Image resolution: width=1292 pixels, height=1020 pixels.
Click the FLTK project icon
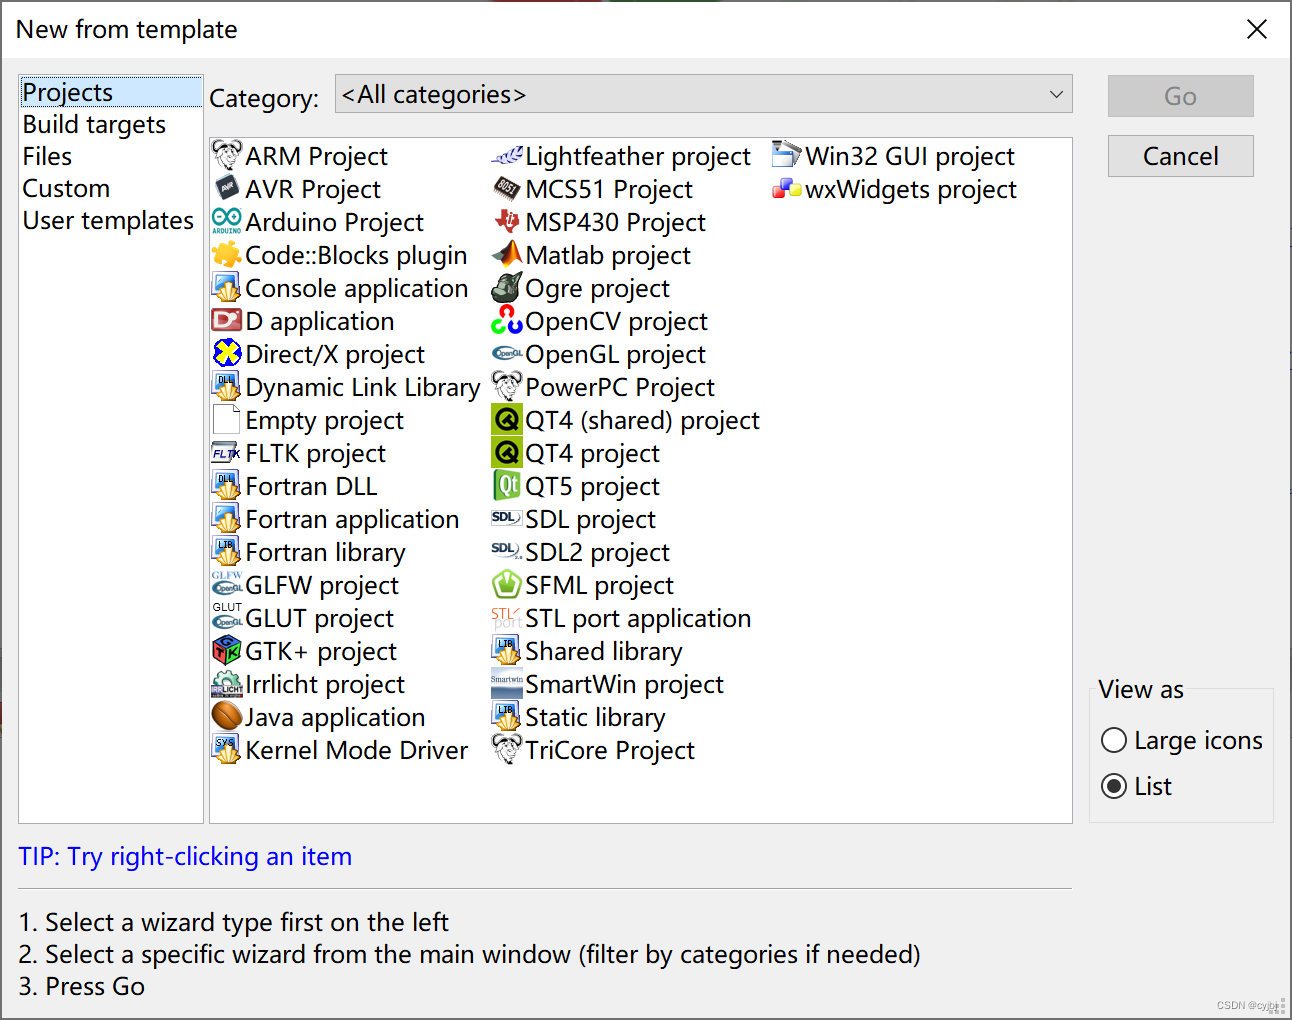coord(227,452)
